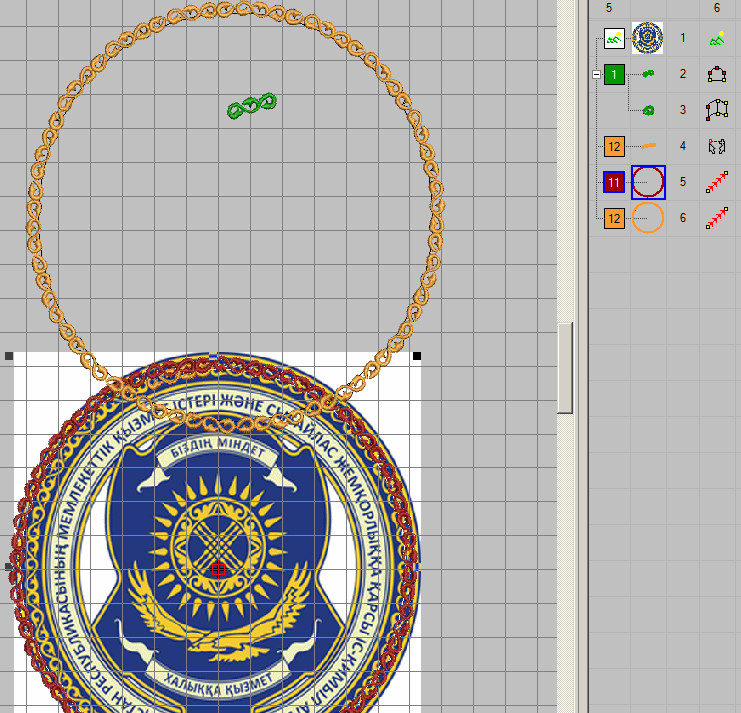Click the column-shape type icon for object 3

717,110
